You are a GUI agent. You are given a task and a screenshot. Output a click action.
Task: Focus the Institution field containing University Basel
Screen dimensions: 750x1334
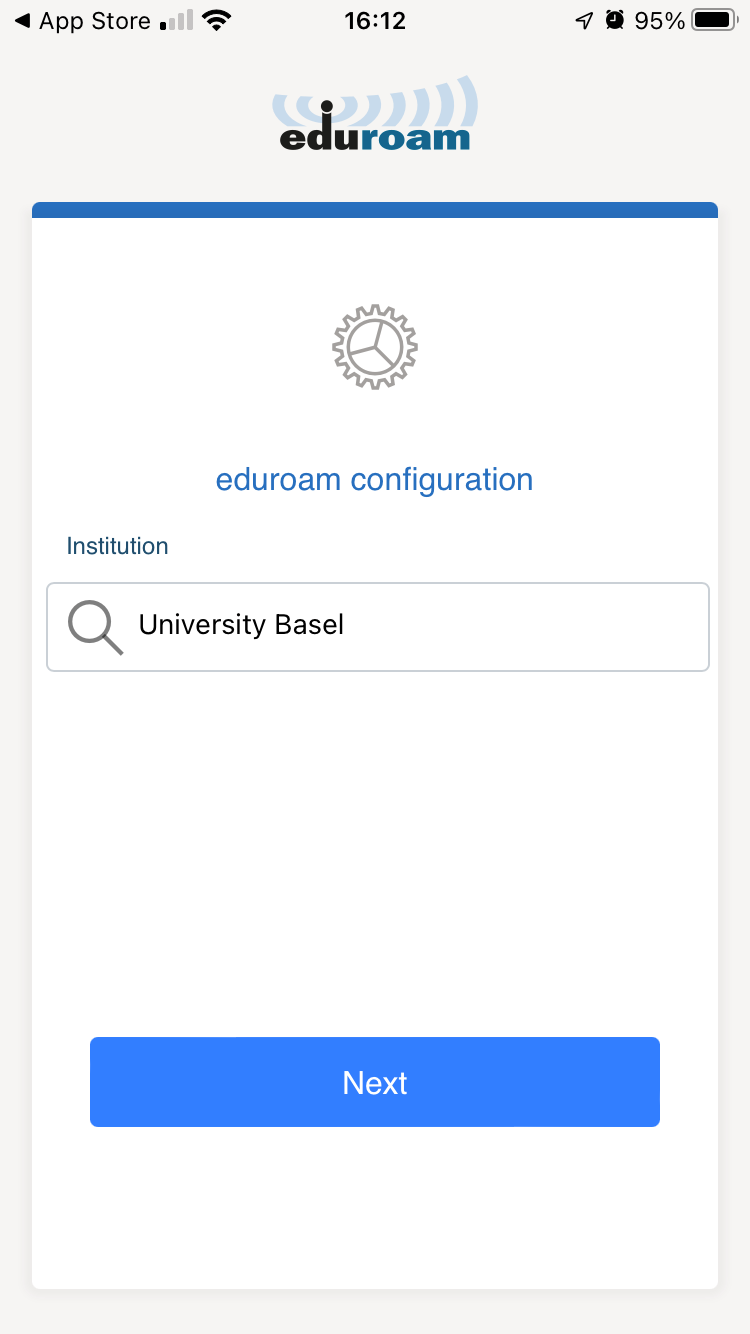pos(400,626)
